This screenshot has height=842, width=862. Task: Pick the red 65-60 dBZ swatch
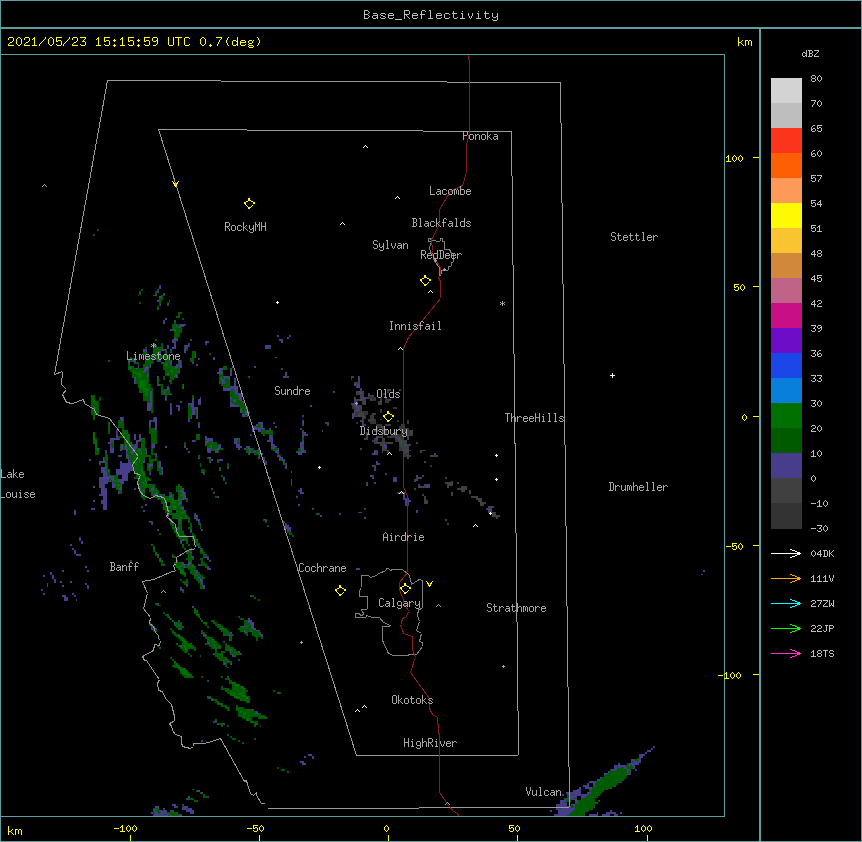tap(786, 141)
